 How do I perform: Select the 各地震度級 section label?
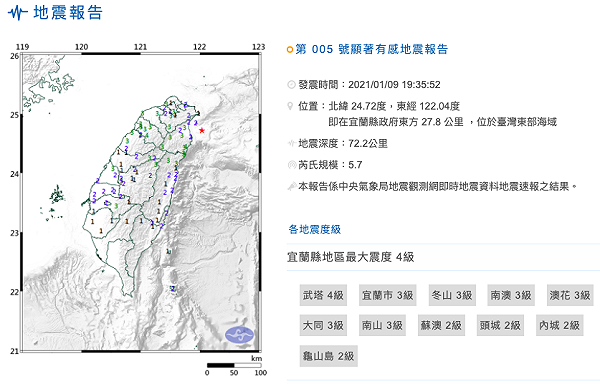click(x=315, y=229)
